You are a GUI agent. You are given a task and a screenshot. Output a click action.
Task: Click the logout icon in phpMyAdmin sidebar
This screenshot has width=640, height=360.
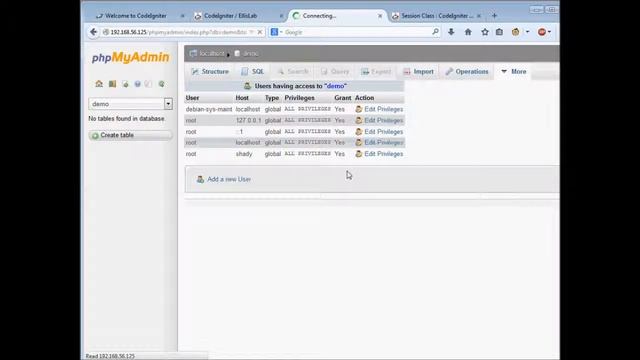point(112,84)
